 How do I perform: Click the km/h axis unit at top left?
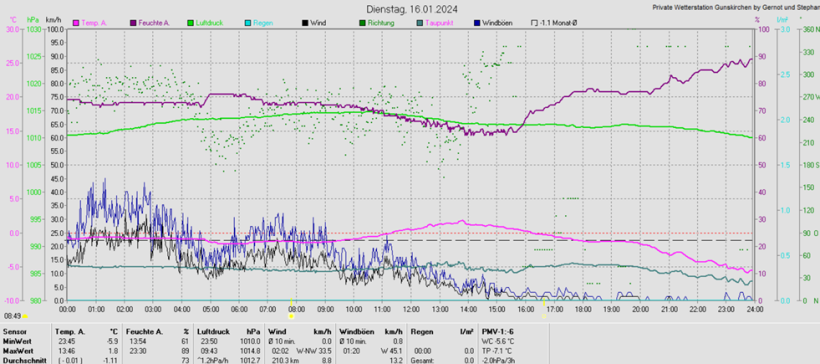pos(53,19)
